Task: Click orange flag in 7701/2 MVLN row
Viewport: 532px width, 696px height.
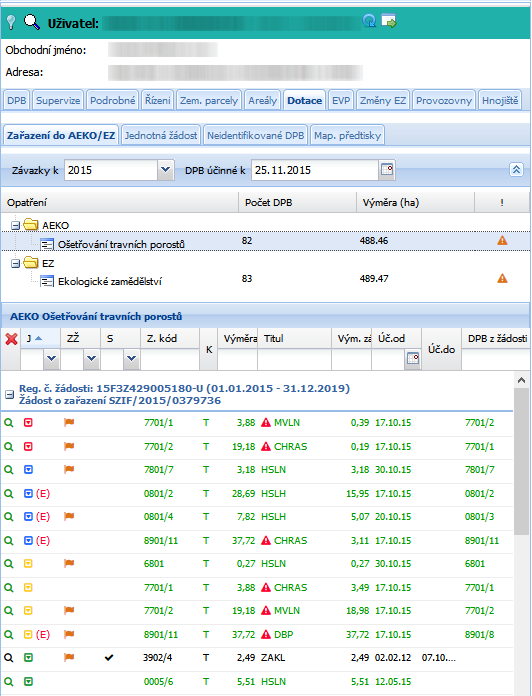Action: tap(69, 610)
